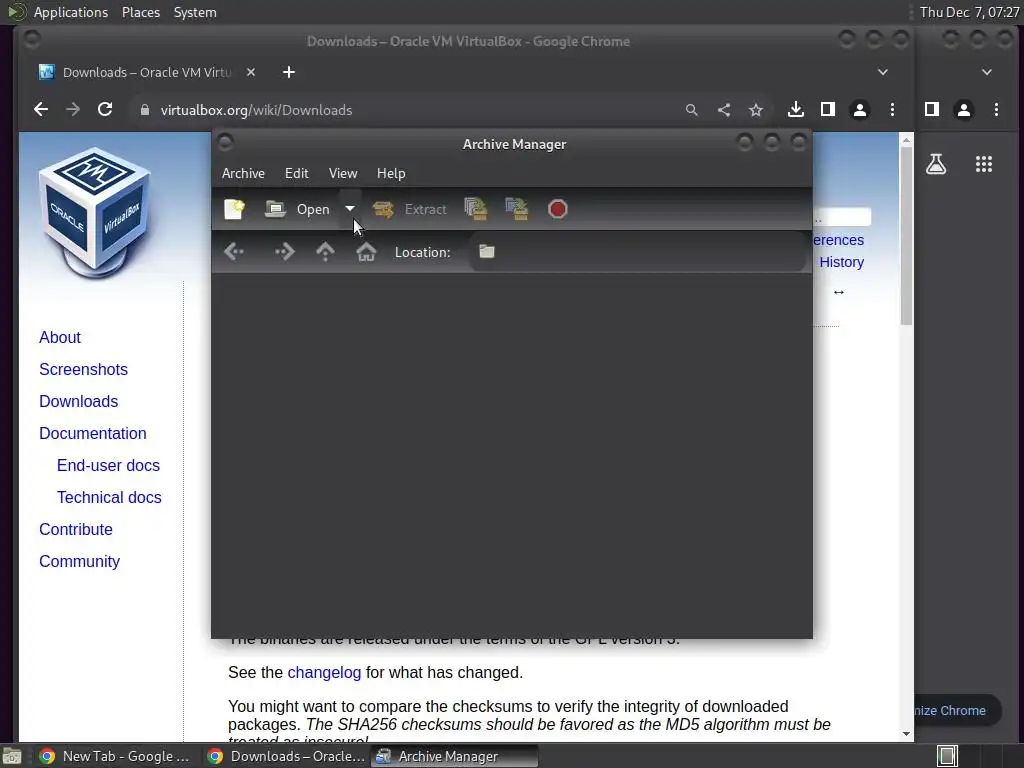Image resolution: width=1024 pixels, height=768 pixels.
Task: Click Chrome's forward navigation arrow
Action: click(73, 110)
